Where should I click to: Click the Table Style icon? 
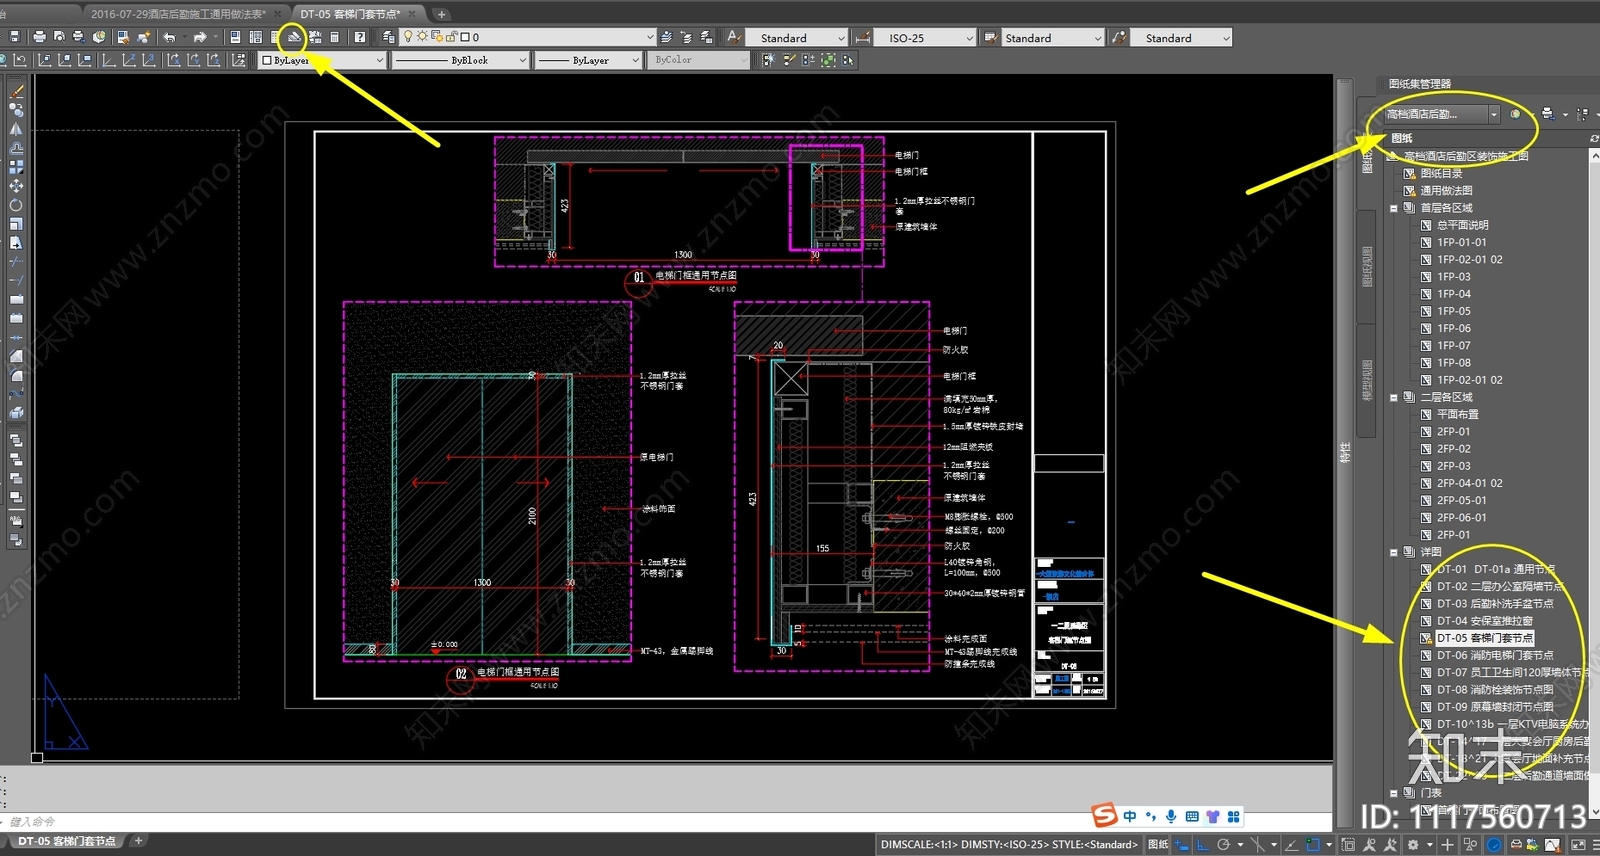991,37
